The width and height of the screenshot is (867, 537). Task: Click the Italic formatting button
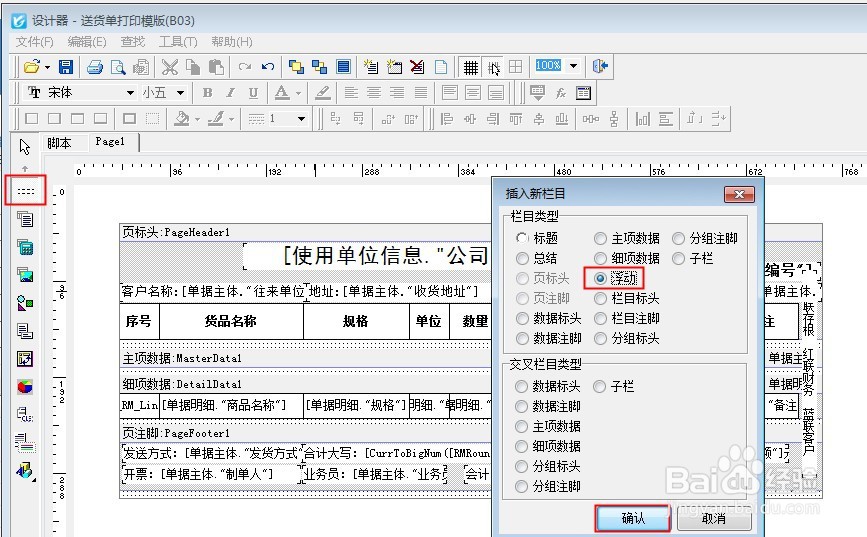[x=230, y=93]
